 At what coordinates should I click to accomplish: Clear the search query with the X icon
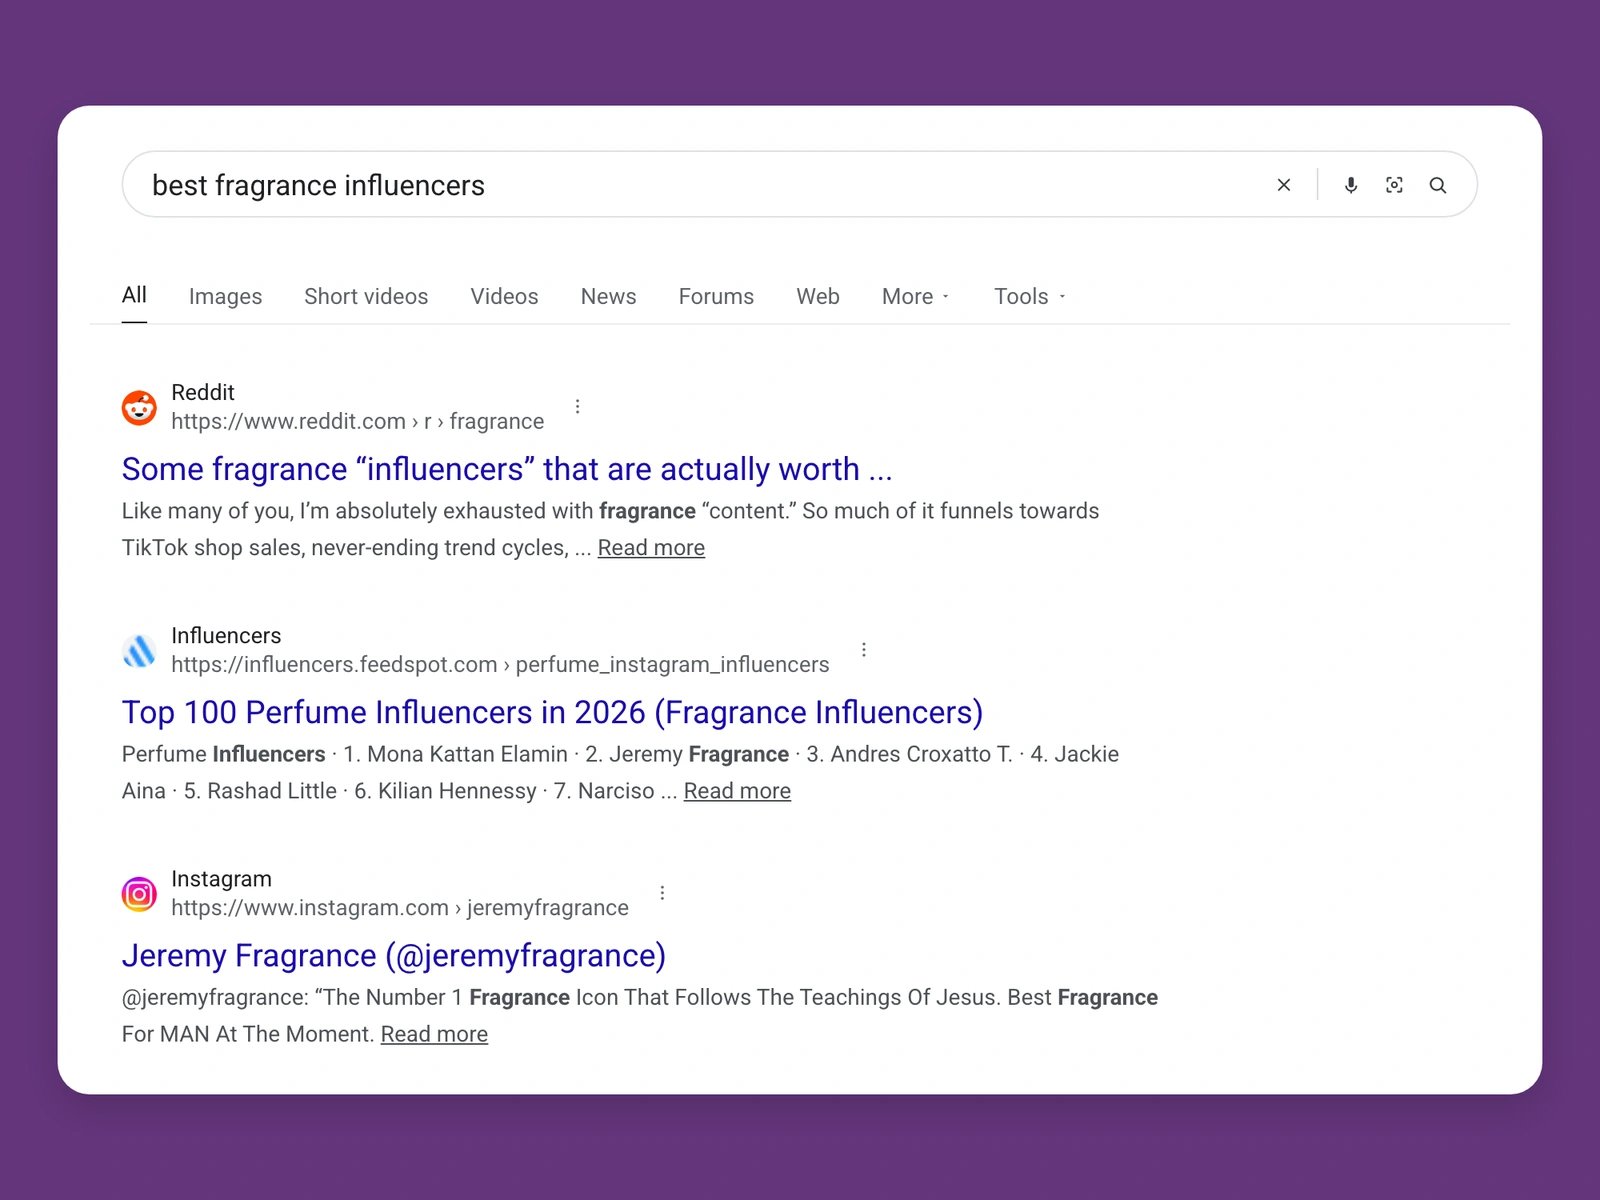click(1284, 185)
